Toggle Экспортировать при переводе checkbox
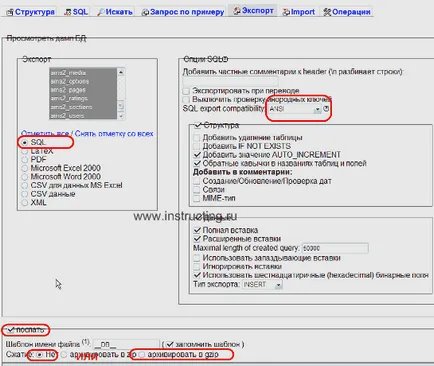 point(186,91)
